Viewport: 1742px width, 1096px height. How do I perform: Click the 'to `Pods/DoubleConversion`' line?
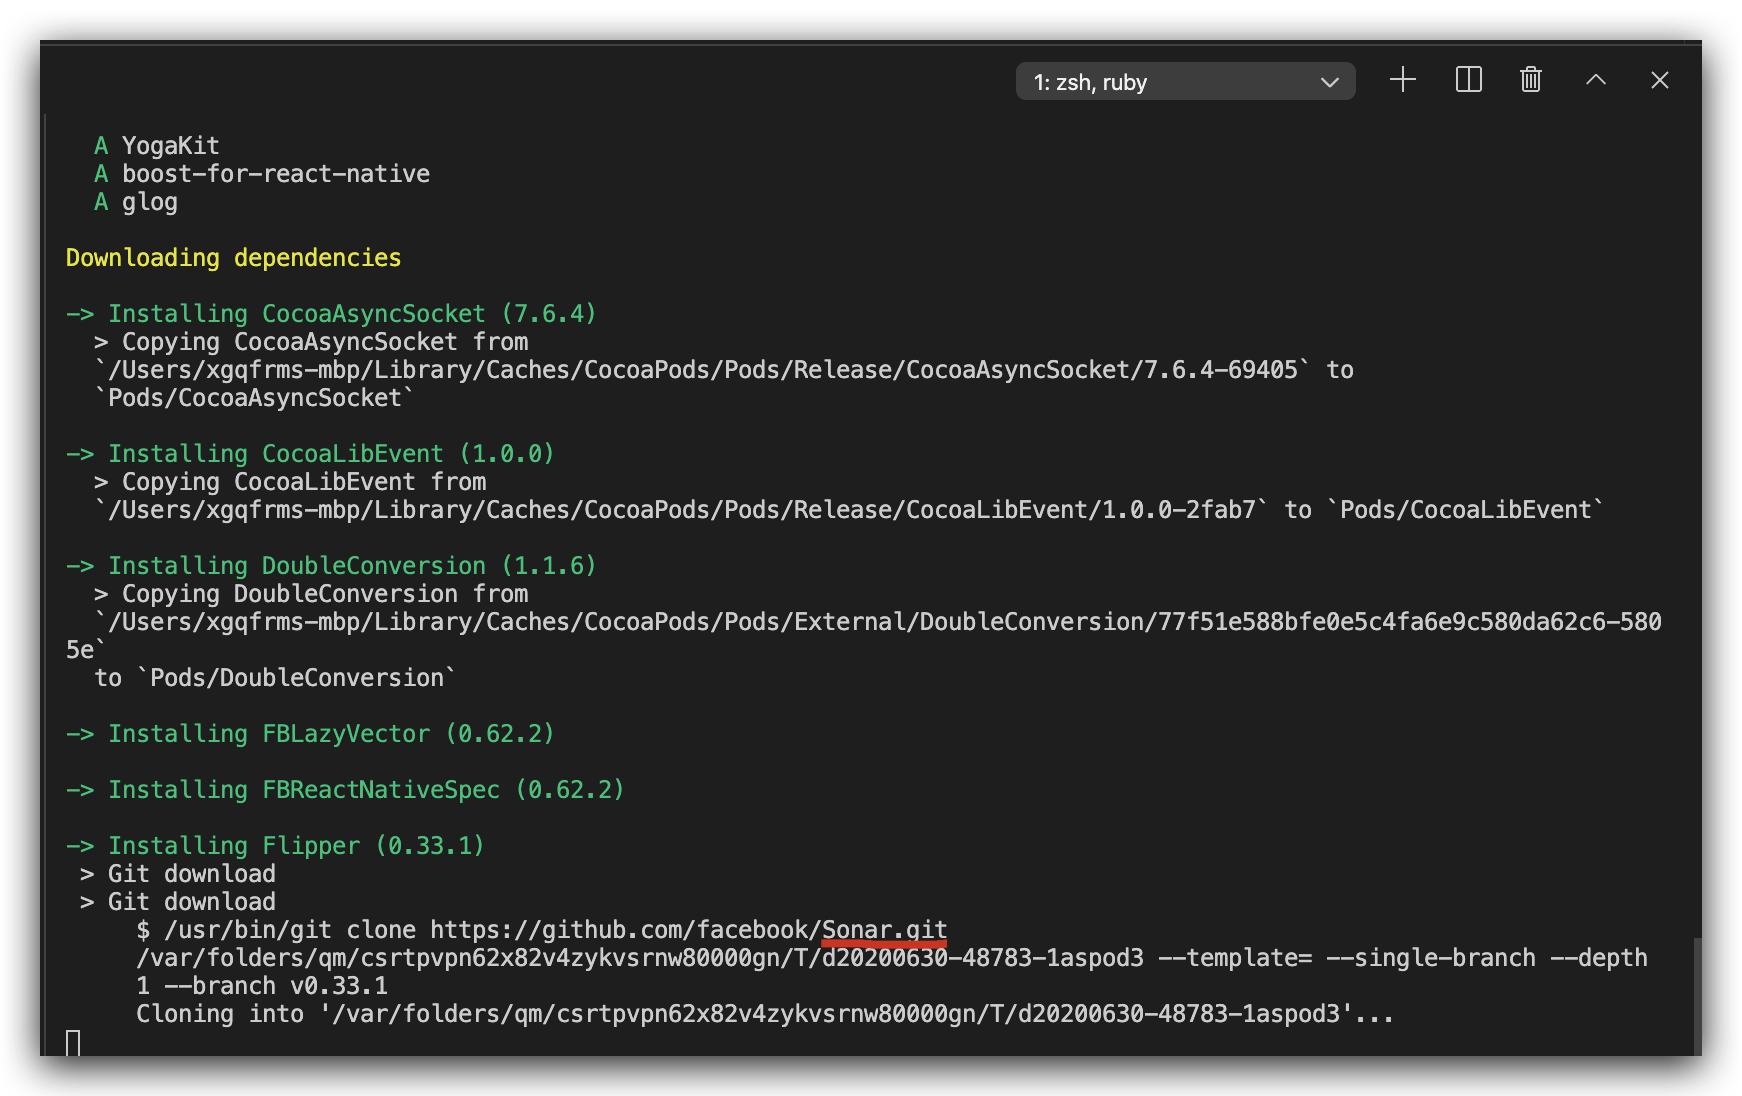pyautogui.click(x=275, y=678)
